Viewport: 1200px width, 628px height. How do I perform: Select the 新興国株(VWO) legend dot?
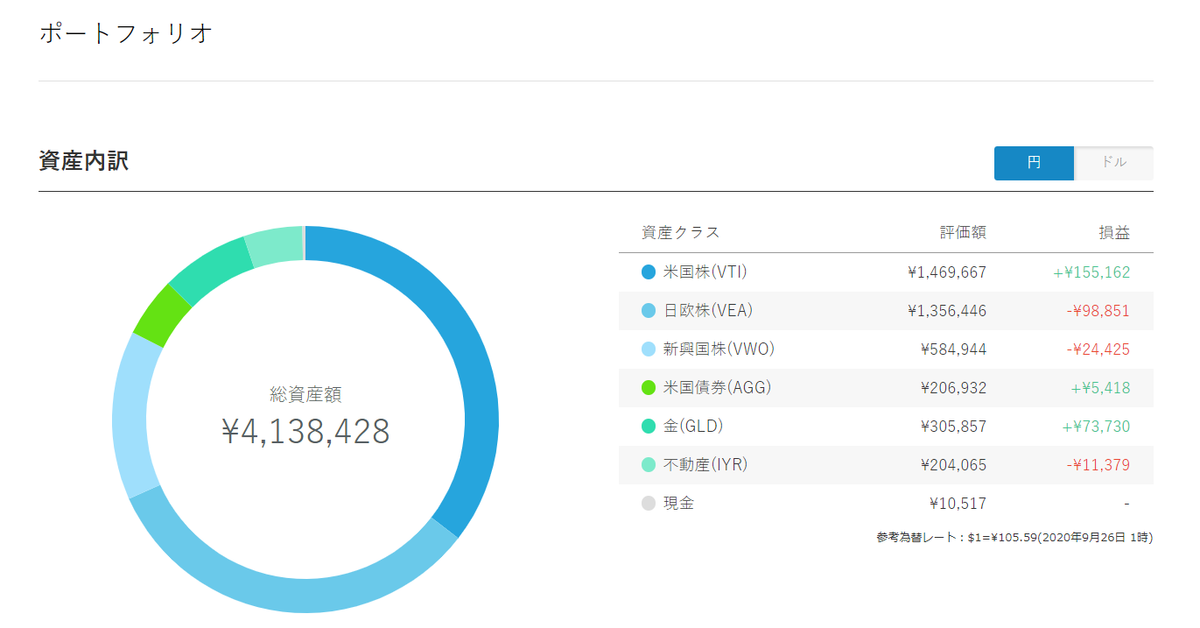point(648,349)
